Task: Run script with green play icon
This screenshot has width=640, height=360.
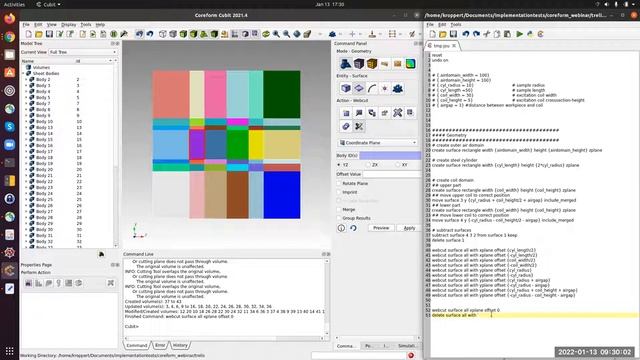Action: pyautogui.click(x=519, y=34)
